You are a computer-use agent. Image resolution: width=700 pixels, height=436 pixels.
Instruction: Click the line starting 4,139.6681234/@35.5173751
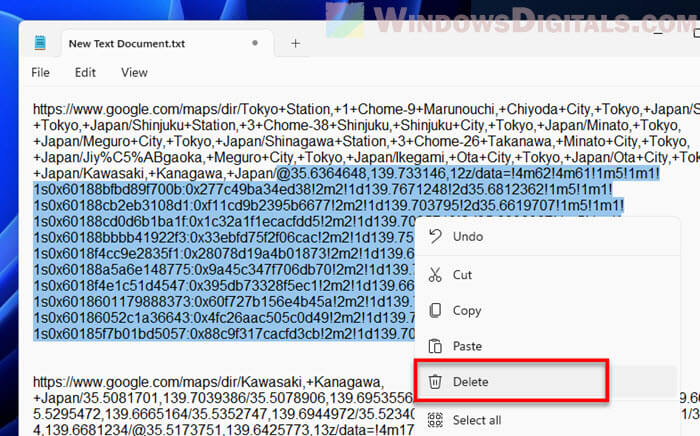[x=224, y=430]
